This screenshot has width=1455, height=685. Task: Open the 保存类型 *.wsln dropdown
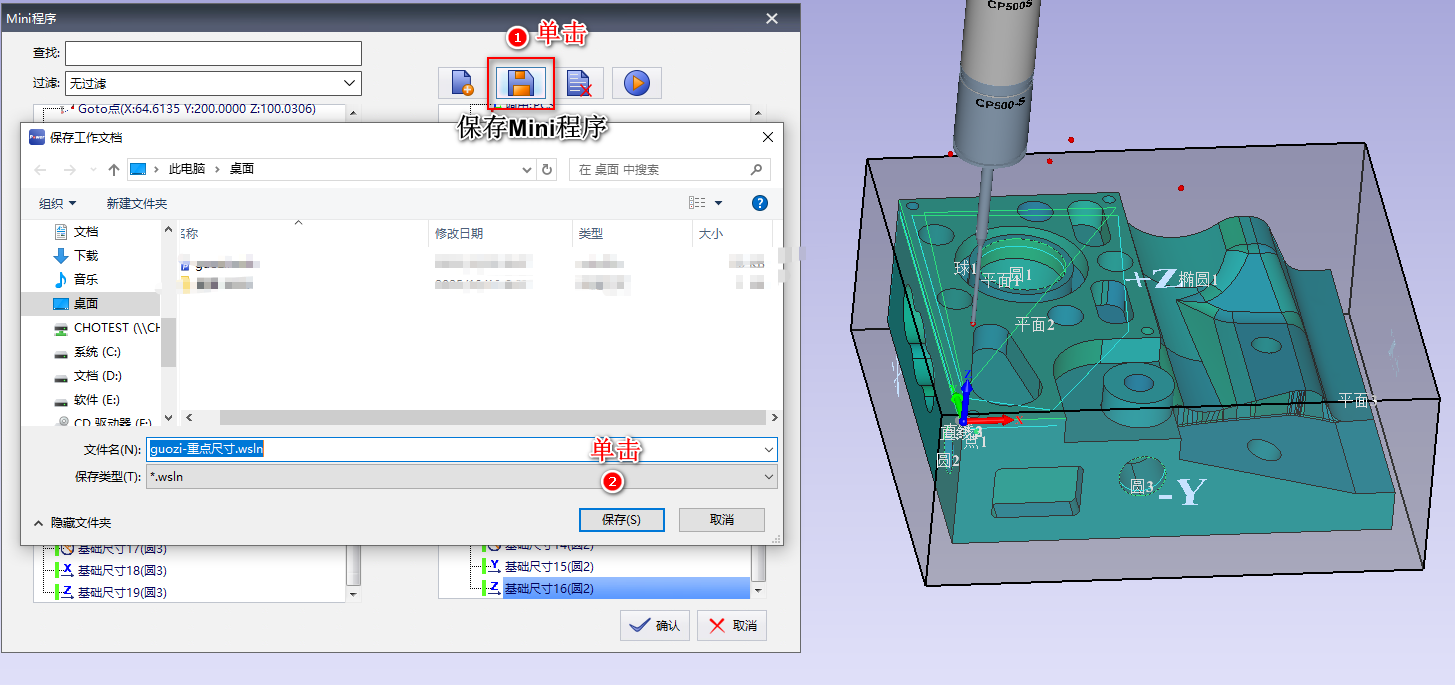click(461, 477)
